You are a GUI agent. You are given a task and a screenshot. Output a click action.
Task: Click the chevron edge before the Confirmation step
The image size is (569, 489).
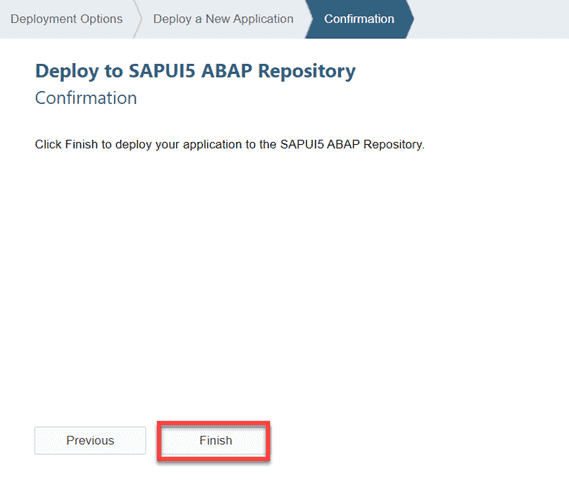(x=309, y=19)
